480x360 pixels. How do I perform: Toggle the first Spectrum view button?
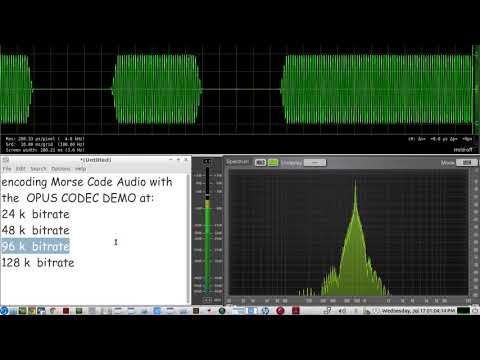pos(260,163)
